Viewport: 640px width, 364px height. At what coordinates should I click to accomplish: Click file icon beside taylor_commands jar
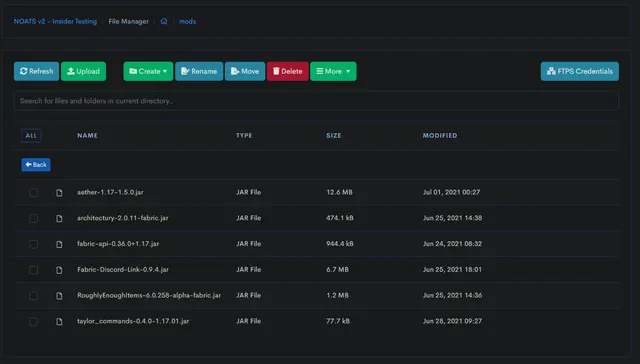[59, 322]
